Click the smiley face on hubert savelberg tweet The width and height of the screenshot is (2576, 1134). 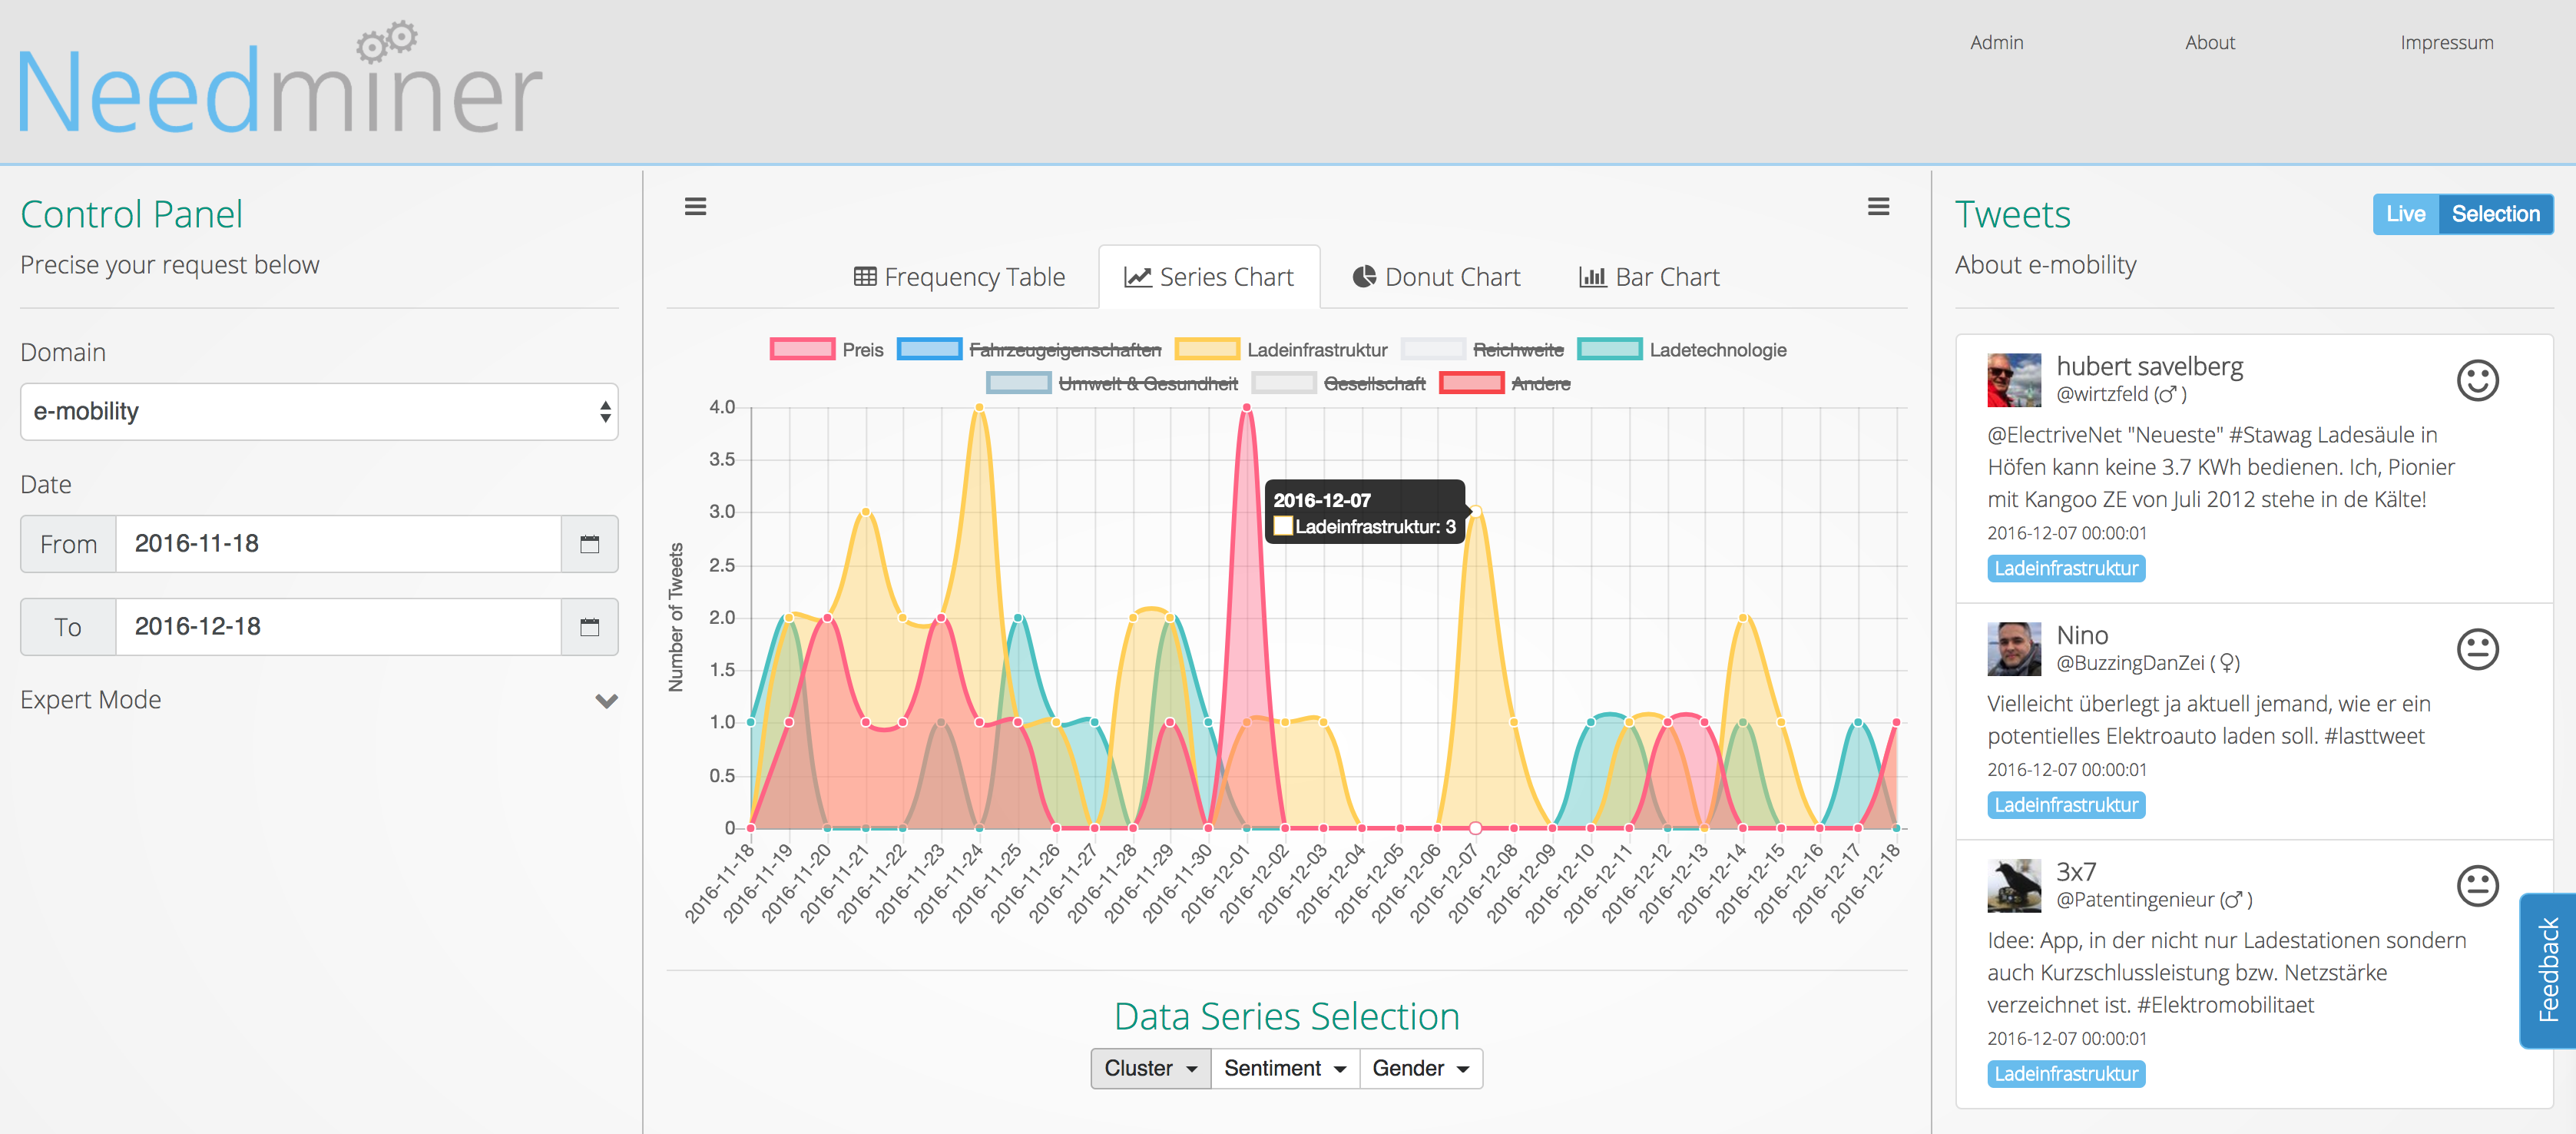coord(2477,380)
